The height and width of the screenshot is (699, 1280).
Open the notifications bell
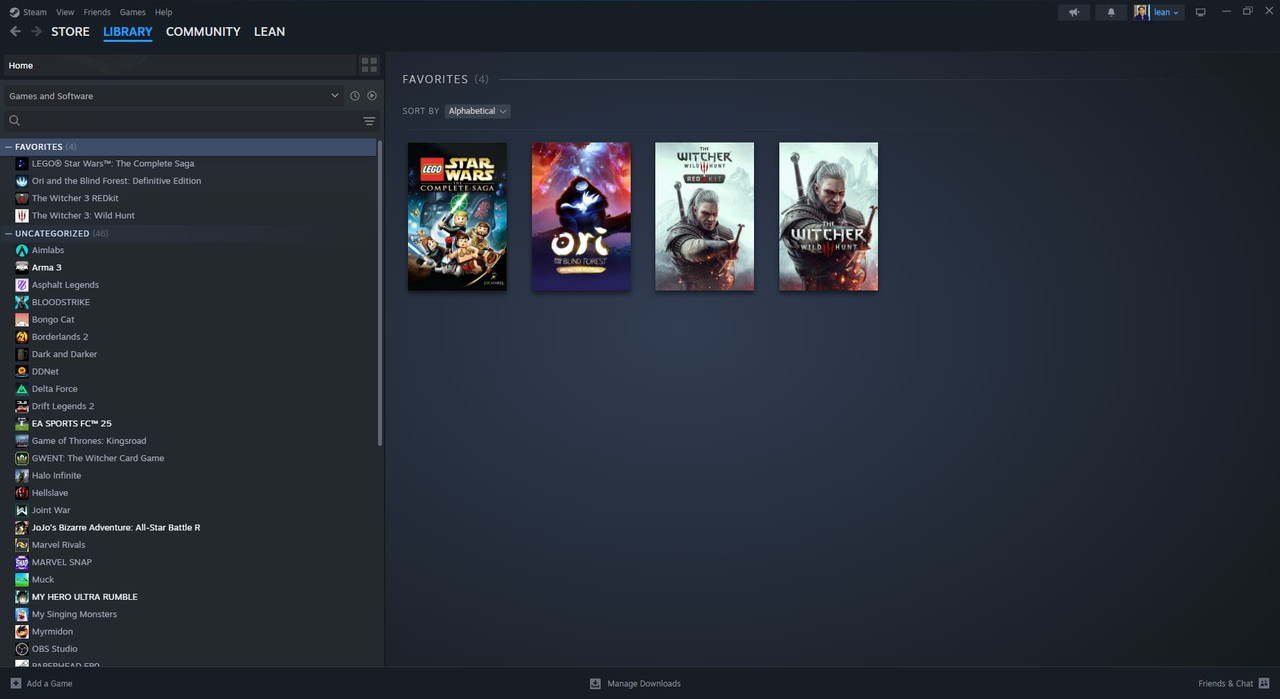tap(1111, 12)
